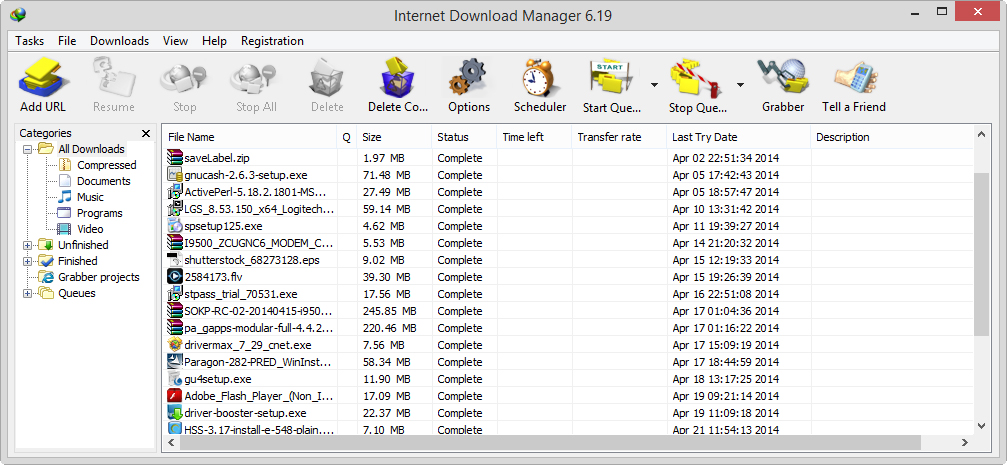Open the Tasks menu
This screenshot has width=1007, height=465.
(30, 41)
